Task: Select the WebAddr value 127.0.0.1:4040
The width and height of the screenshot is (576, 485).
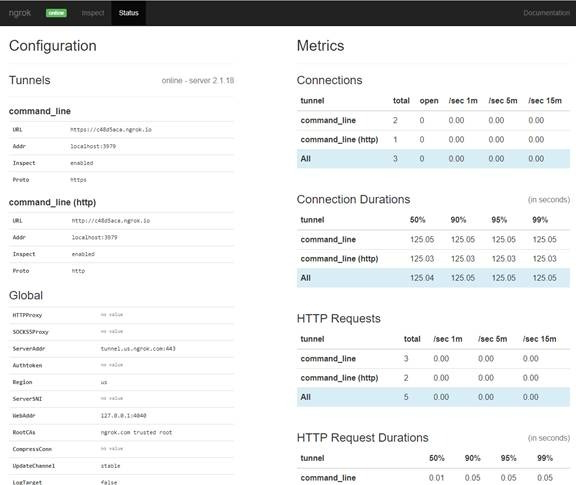Action: [123, 416]
